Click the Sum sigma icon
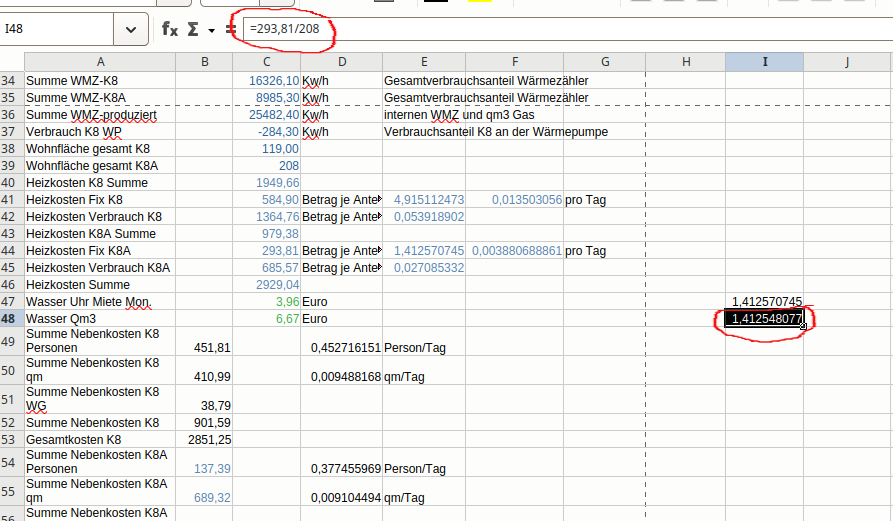This screenshot has width=893, height=521. pyautogui.click(x=193, y=29)
